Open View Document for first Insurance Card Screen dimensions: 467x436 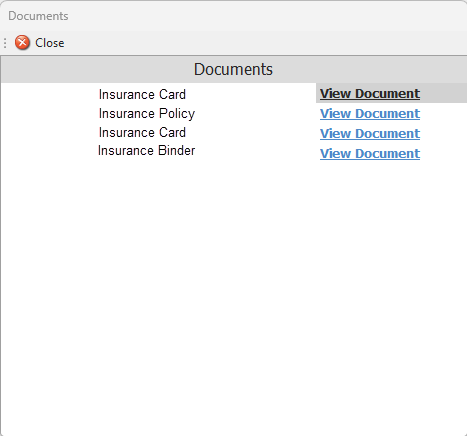pos(370,94)
